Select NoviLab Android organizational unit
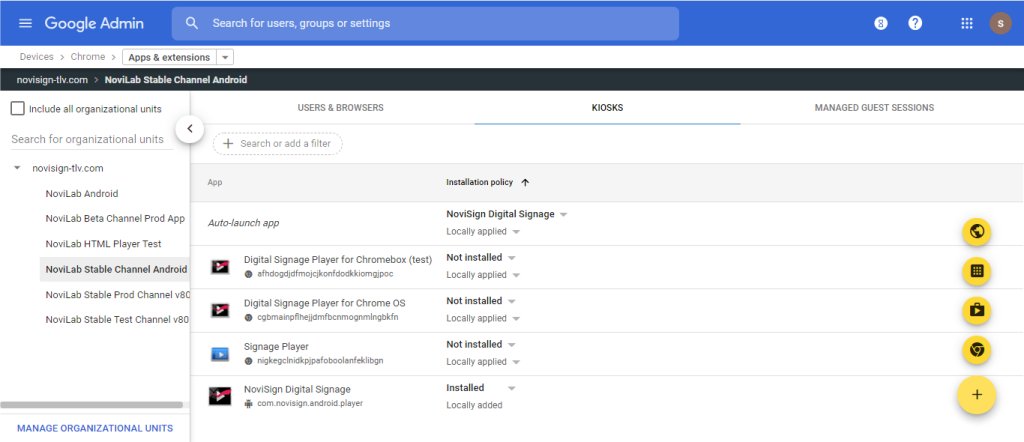 pos(82,194)
